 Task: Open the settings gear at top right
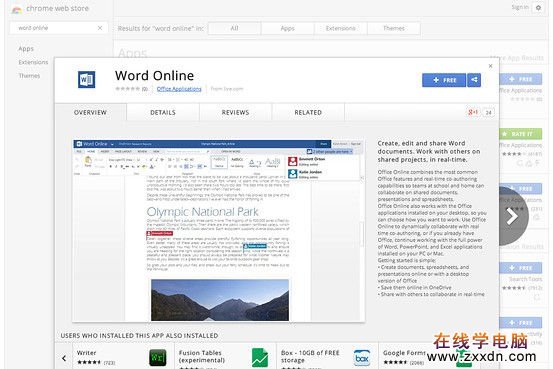click(538, 7)
